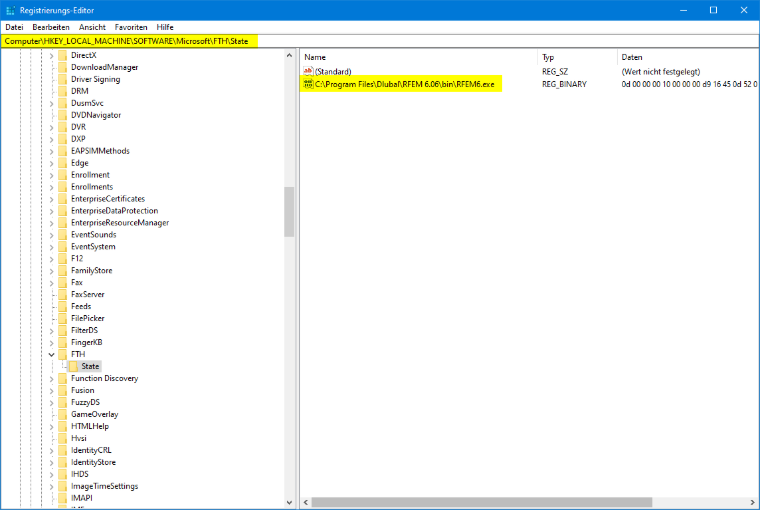Click tree scrollbar down arrow
Image resolution: width=760 pixels, height=510 pixels.
pyautogui.click(x=289, y=502)
